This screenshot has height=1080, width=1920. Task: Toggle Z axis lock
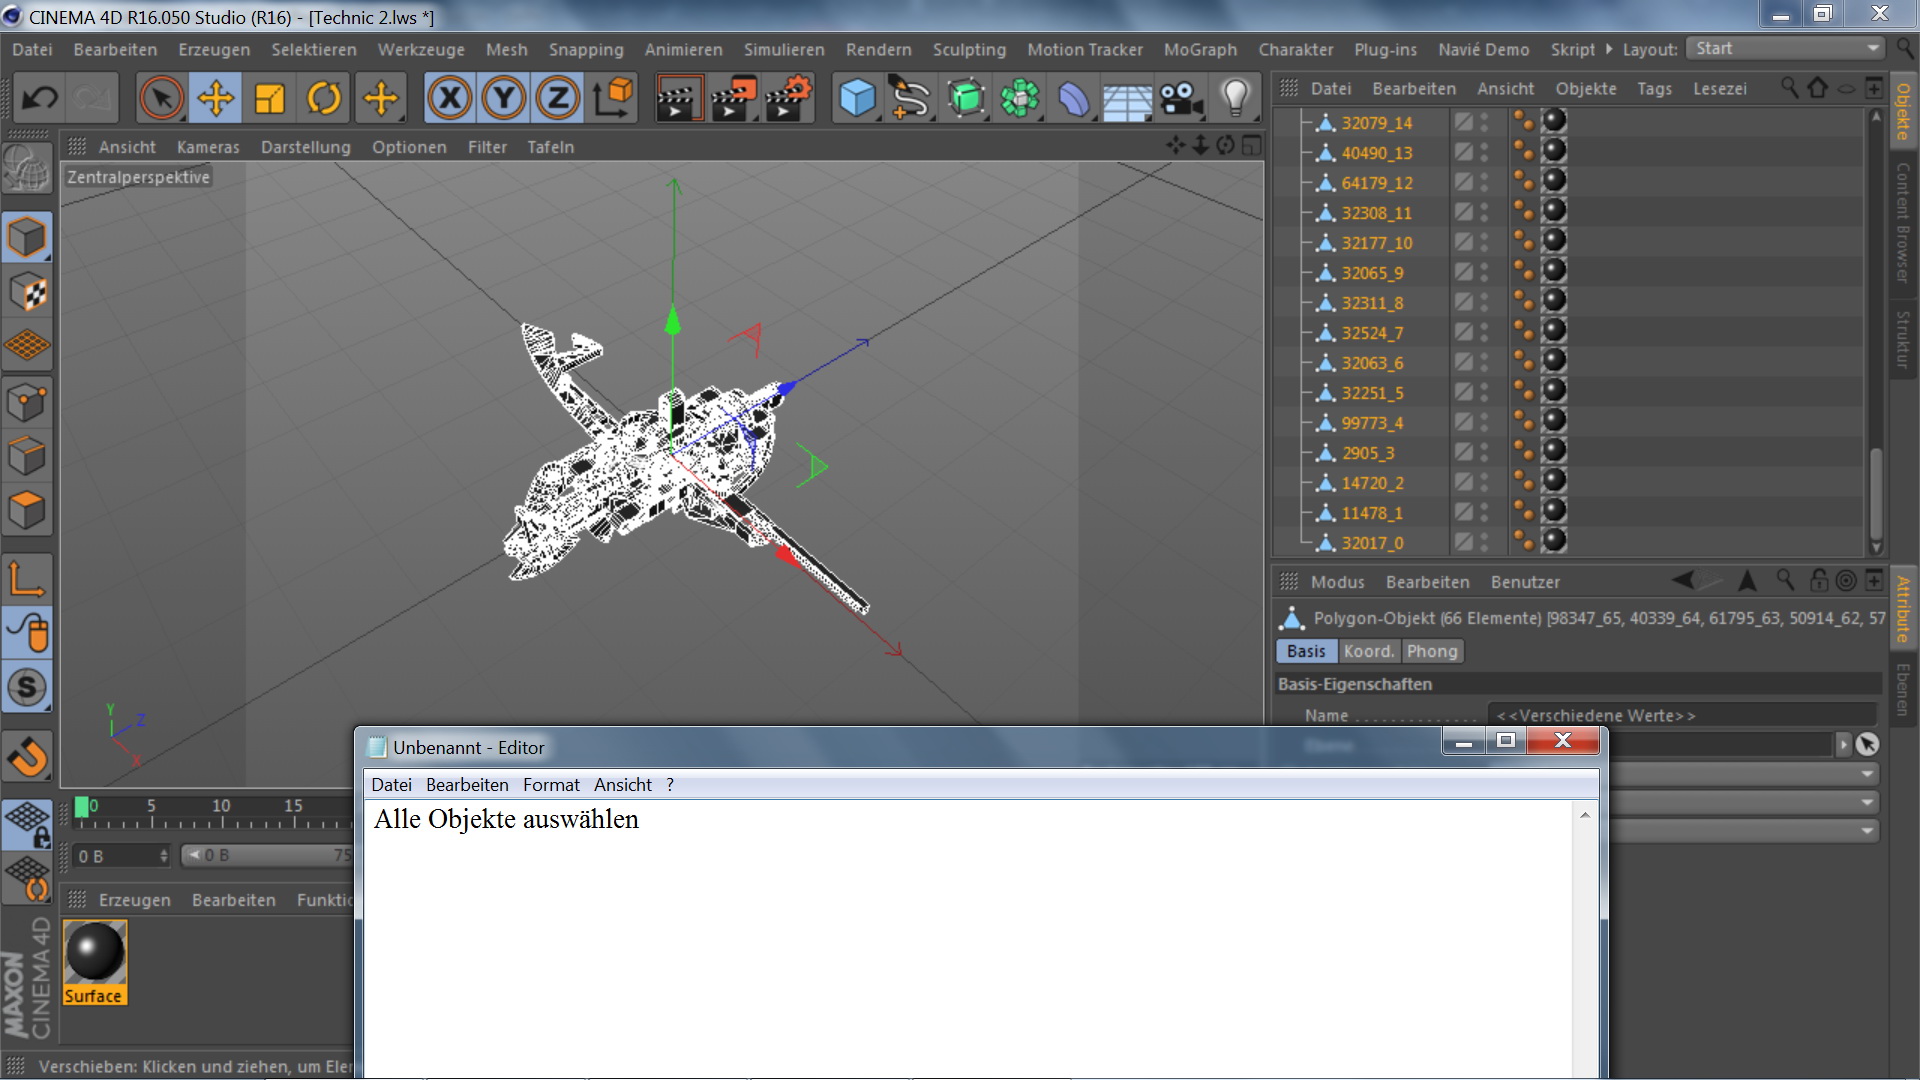558,98
